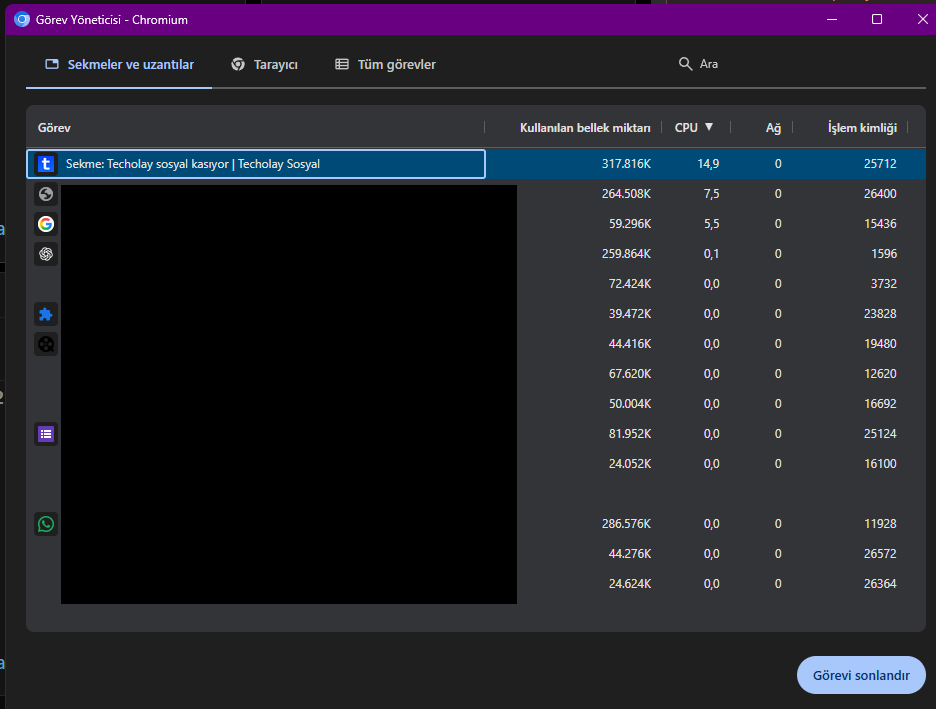Click the CPU value 7,5

coord(712,194)
